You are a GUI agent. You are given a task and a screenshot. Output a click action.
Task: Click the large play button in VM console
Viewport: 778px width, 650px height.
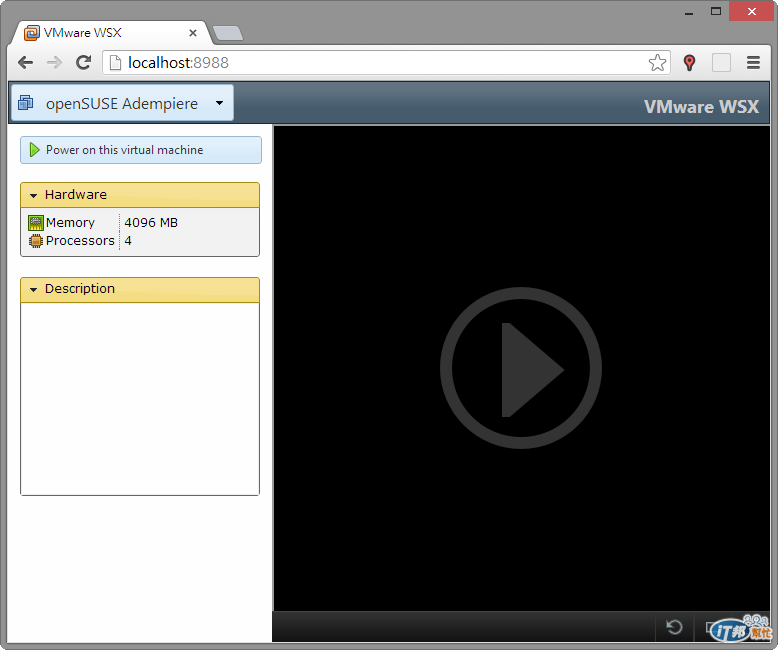(520, 368)
